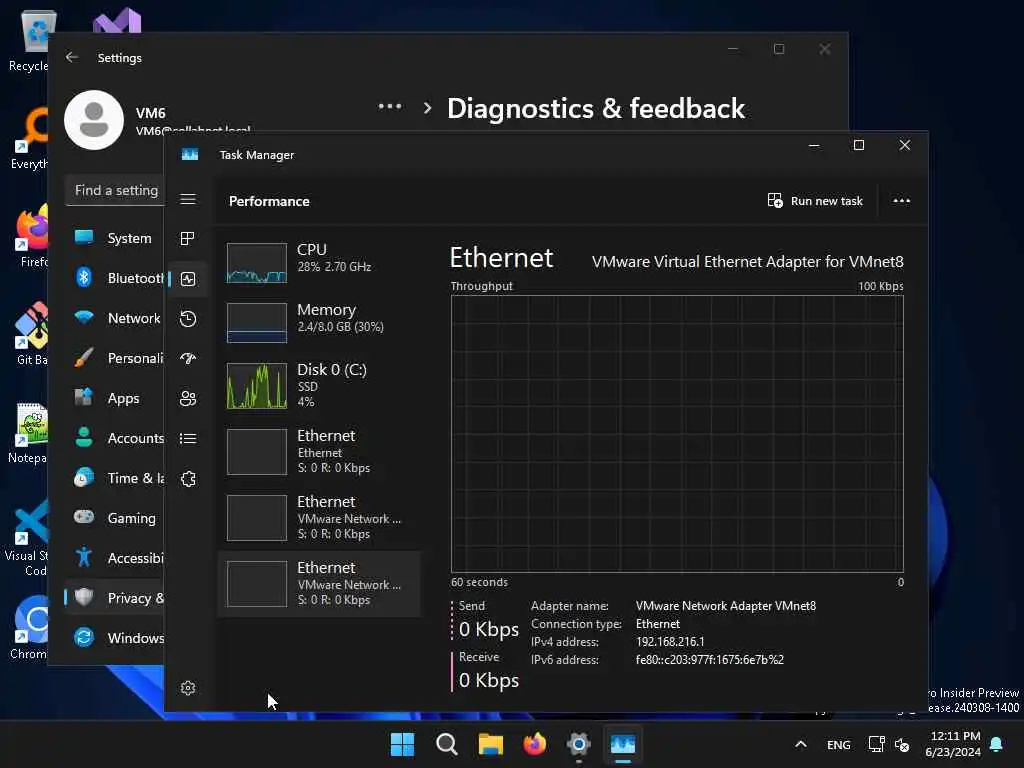Open Gaming category in Settings
The image size is (1024, 768).
tap(114, 518)
